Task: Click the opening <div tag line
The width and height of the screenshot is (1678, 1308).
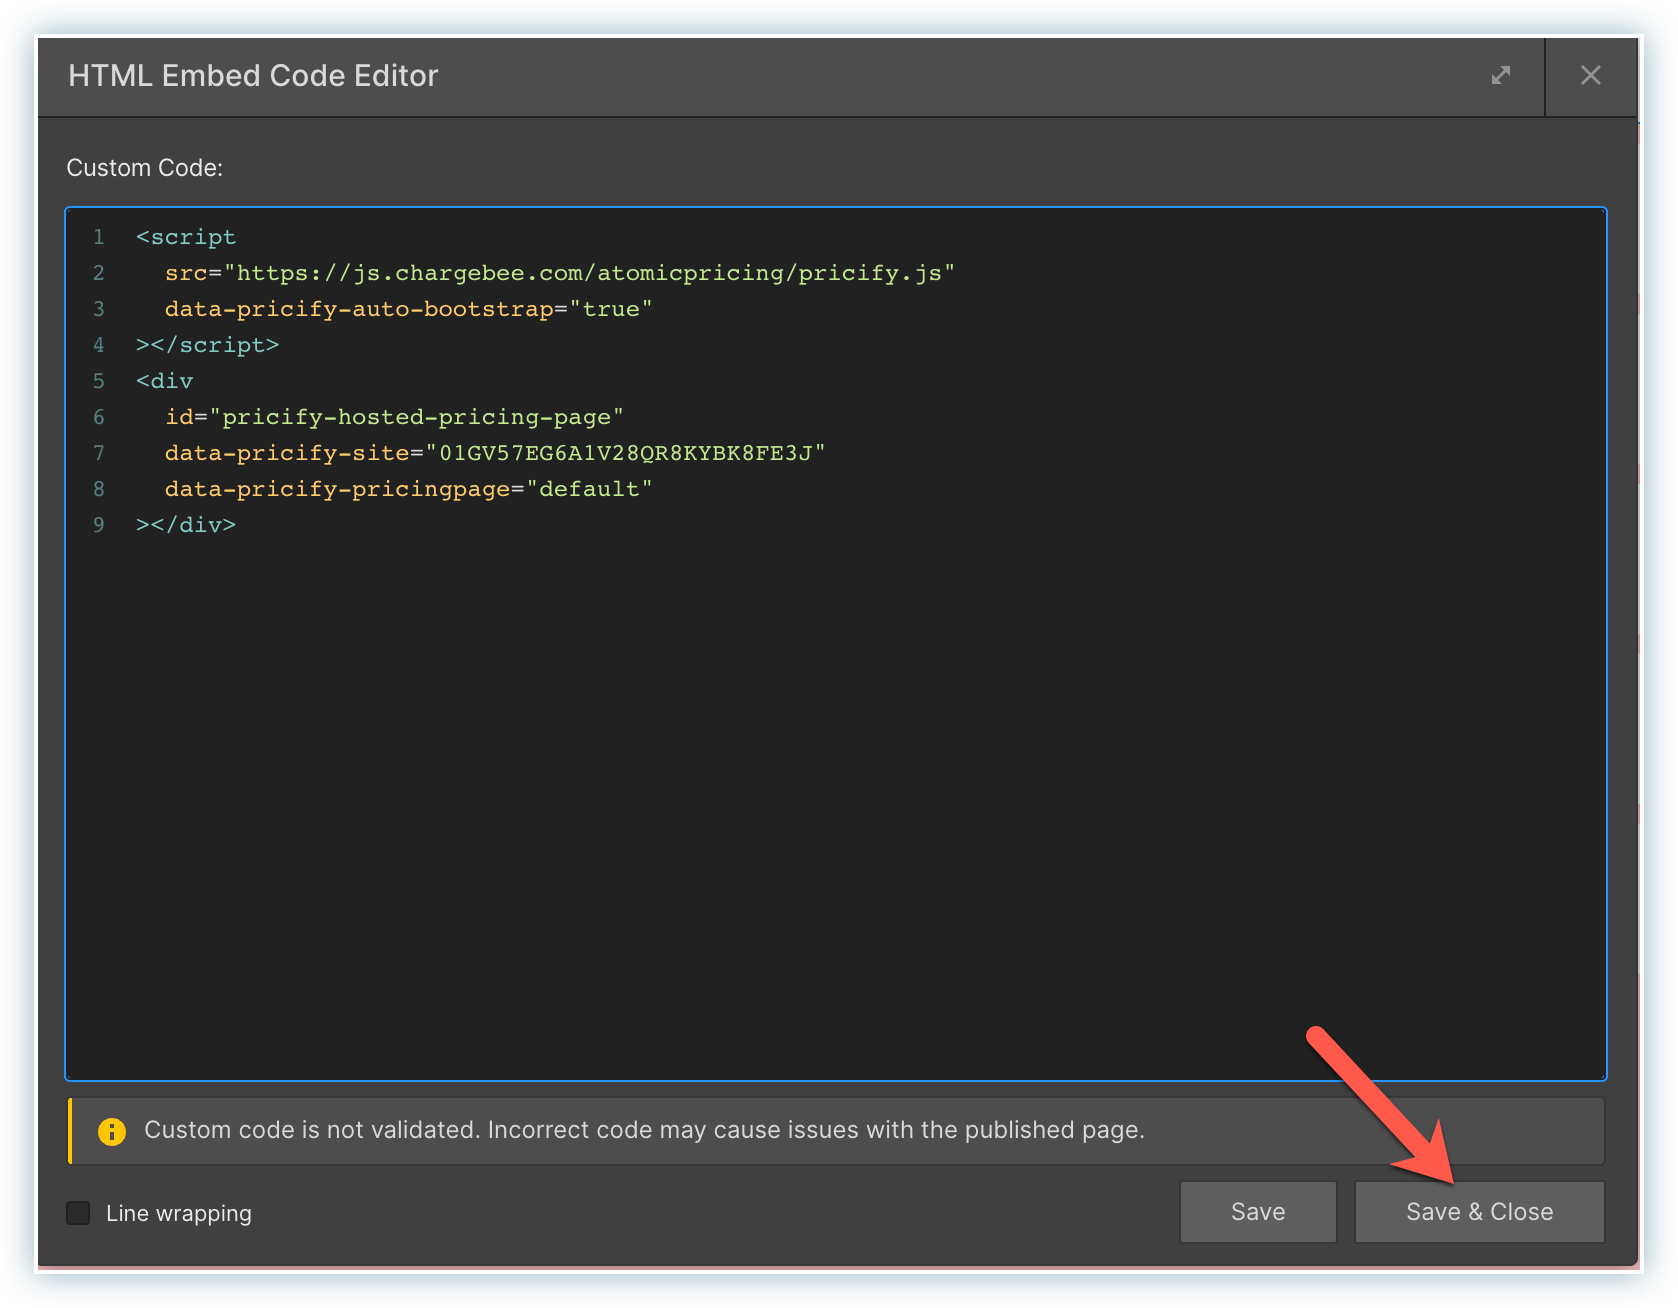Action: coord(164,381)
